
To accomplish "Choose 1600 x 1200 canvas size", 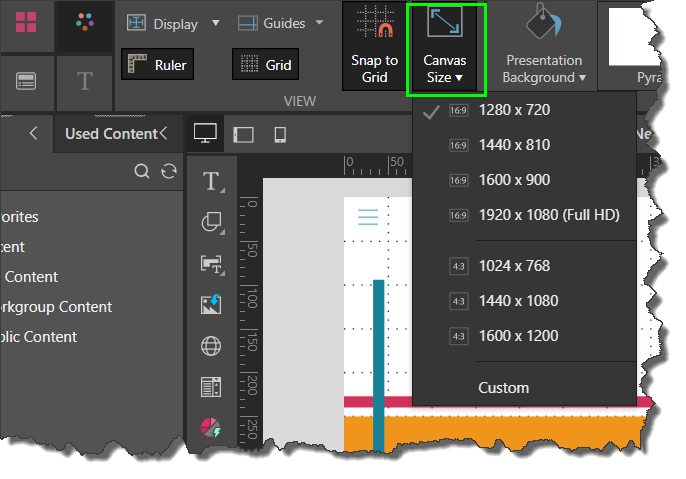I will (x=524, y=336).
